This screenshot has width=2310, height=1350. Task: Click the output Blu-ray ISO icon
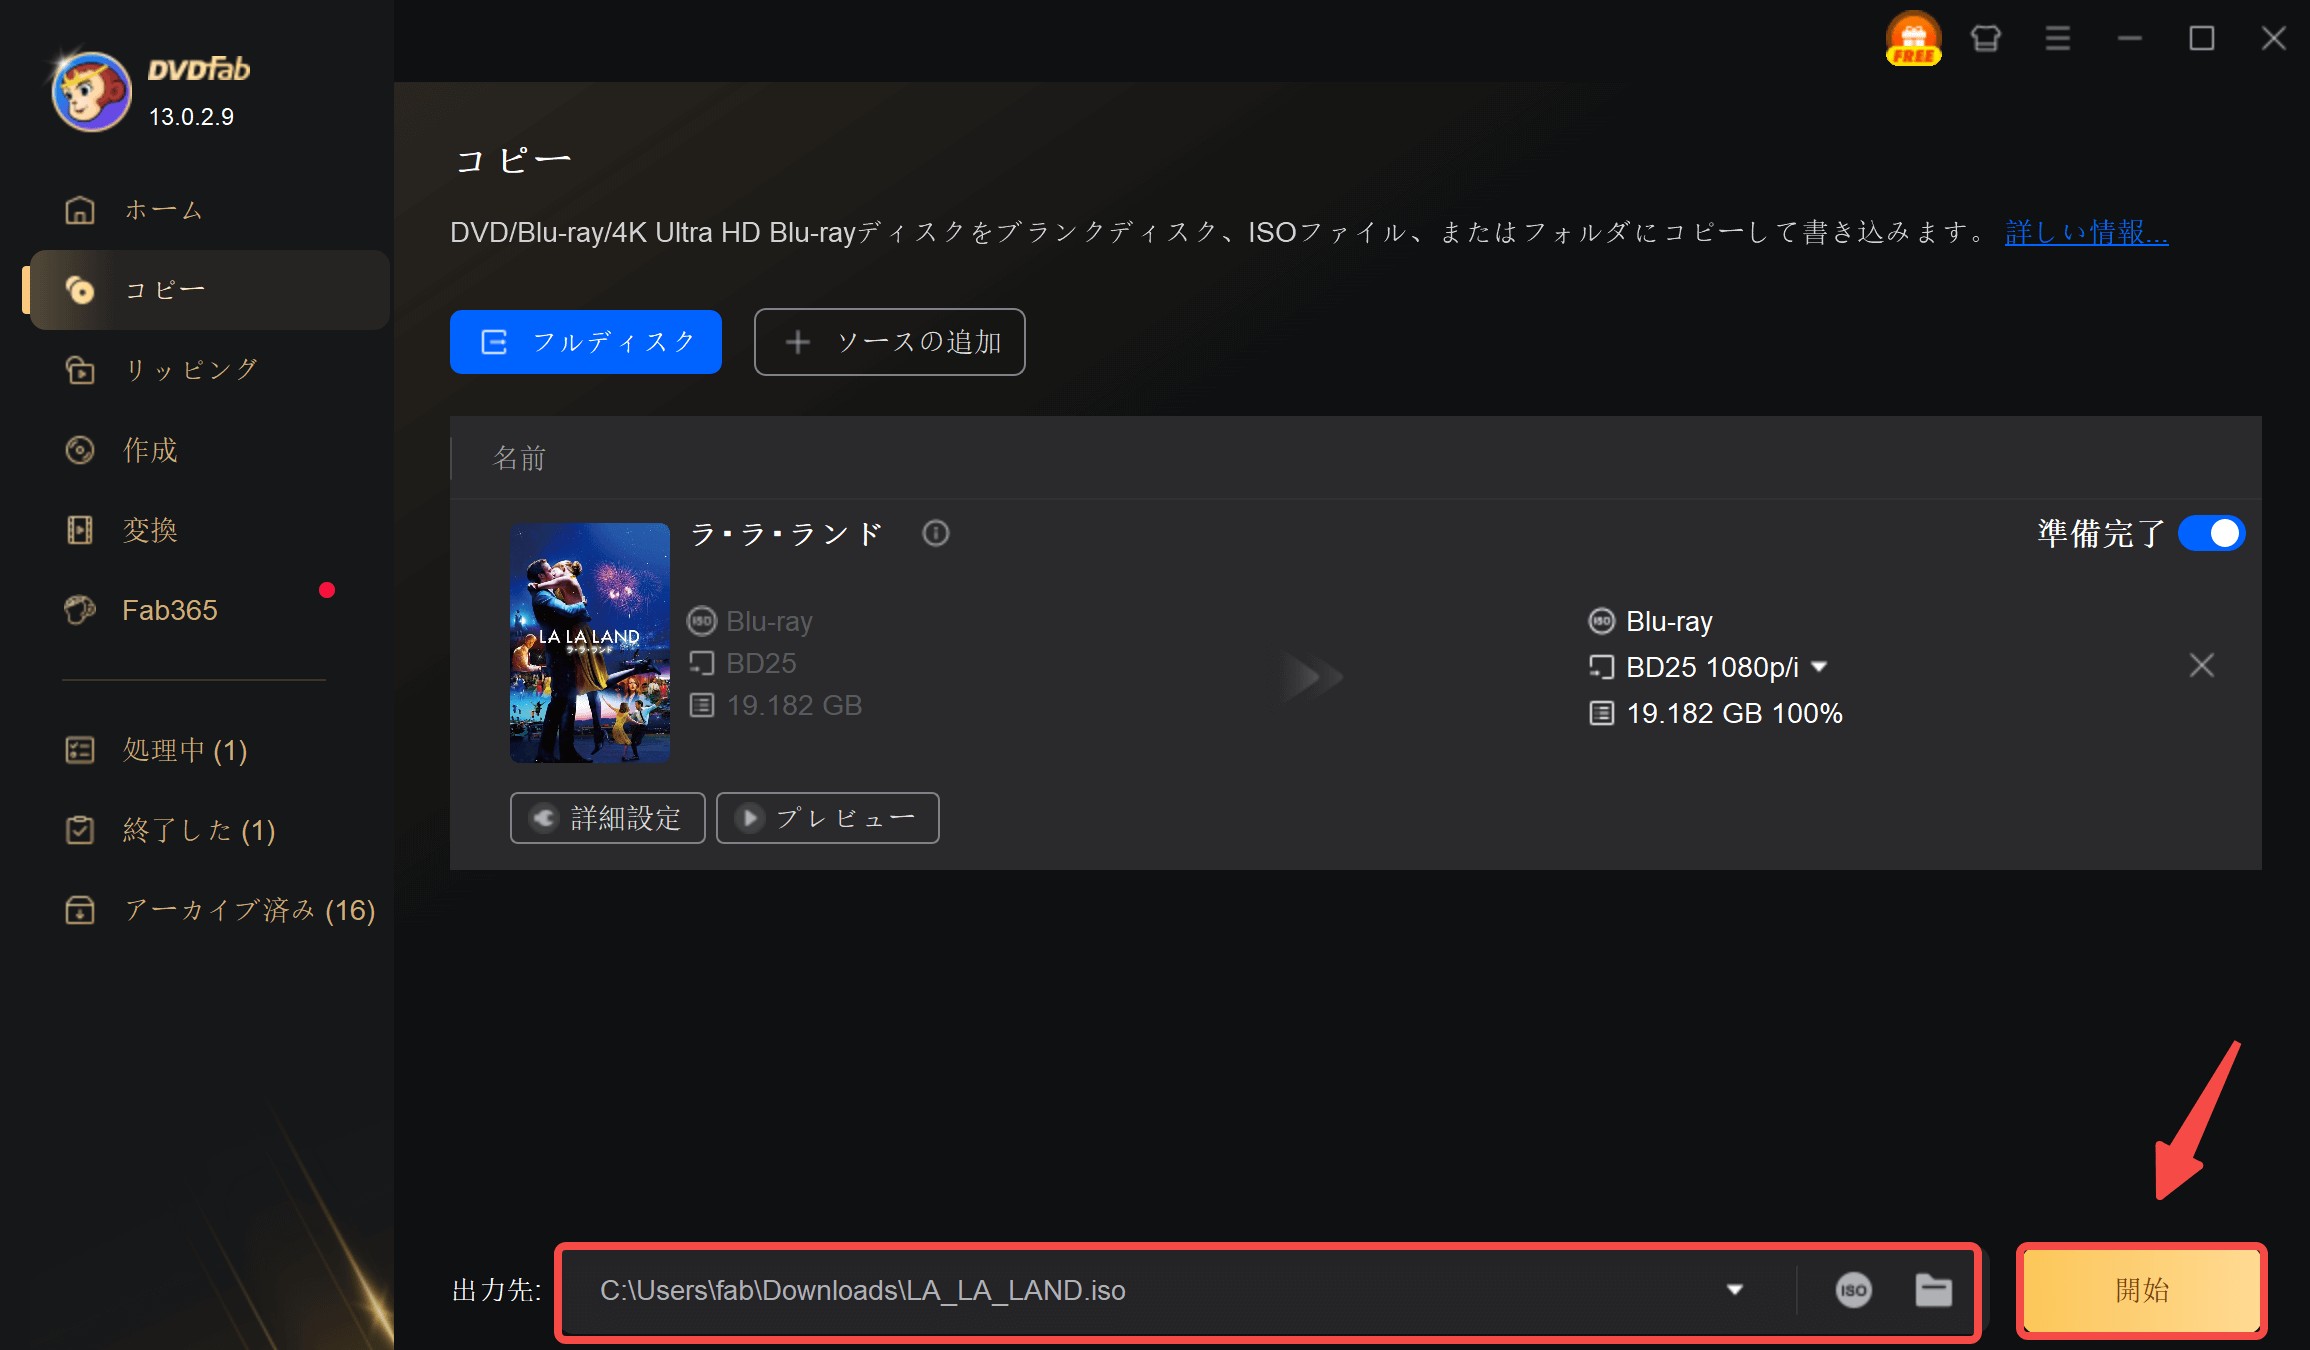pyautogui.click(x=1602, y=621)
